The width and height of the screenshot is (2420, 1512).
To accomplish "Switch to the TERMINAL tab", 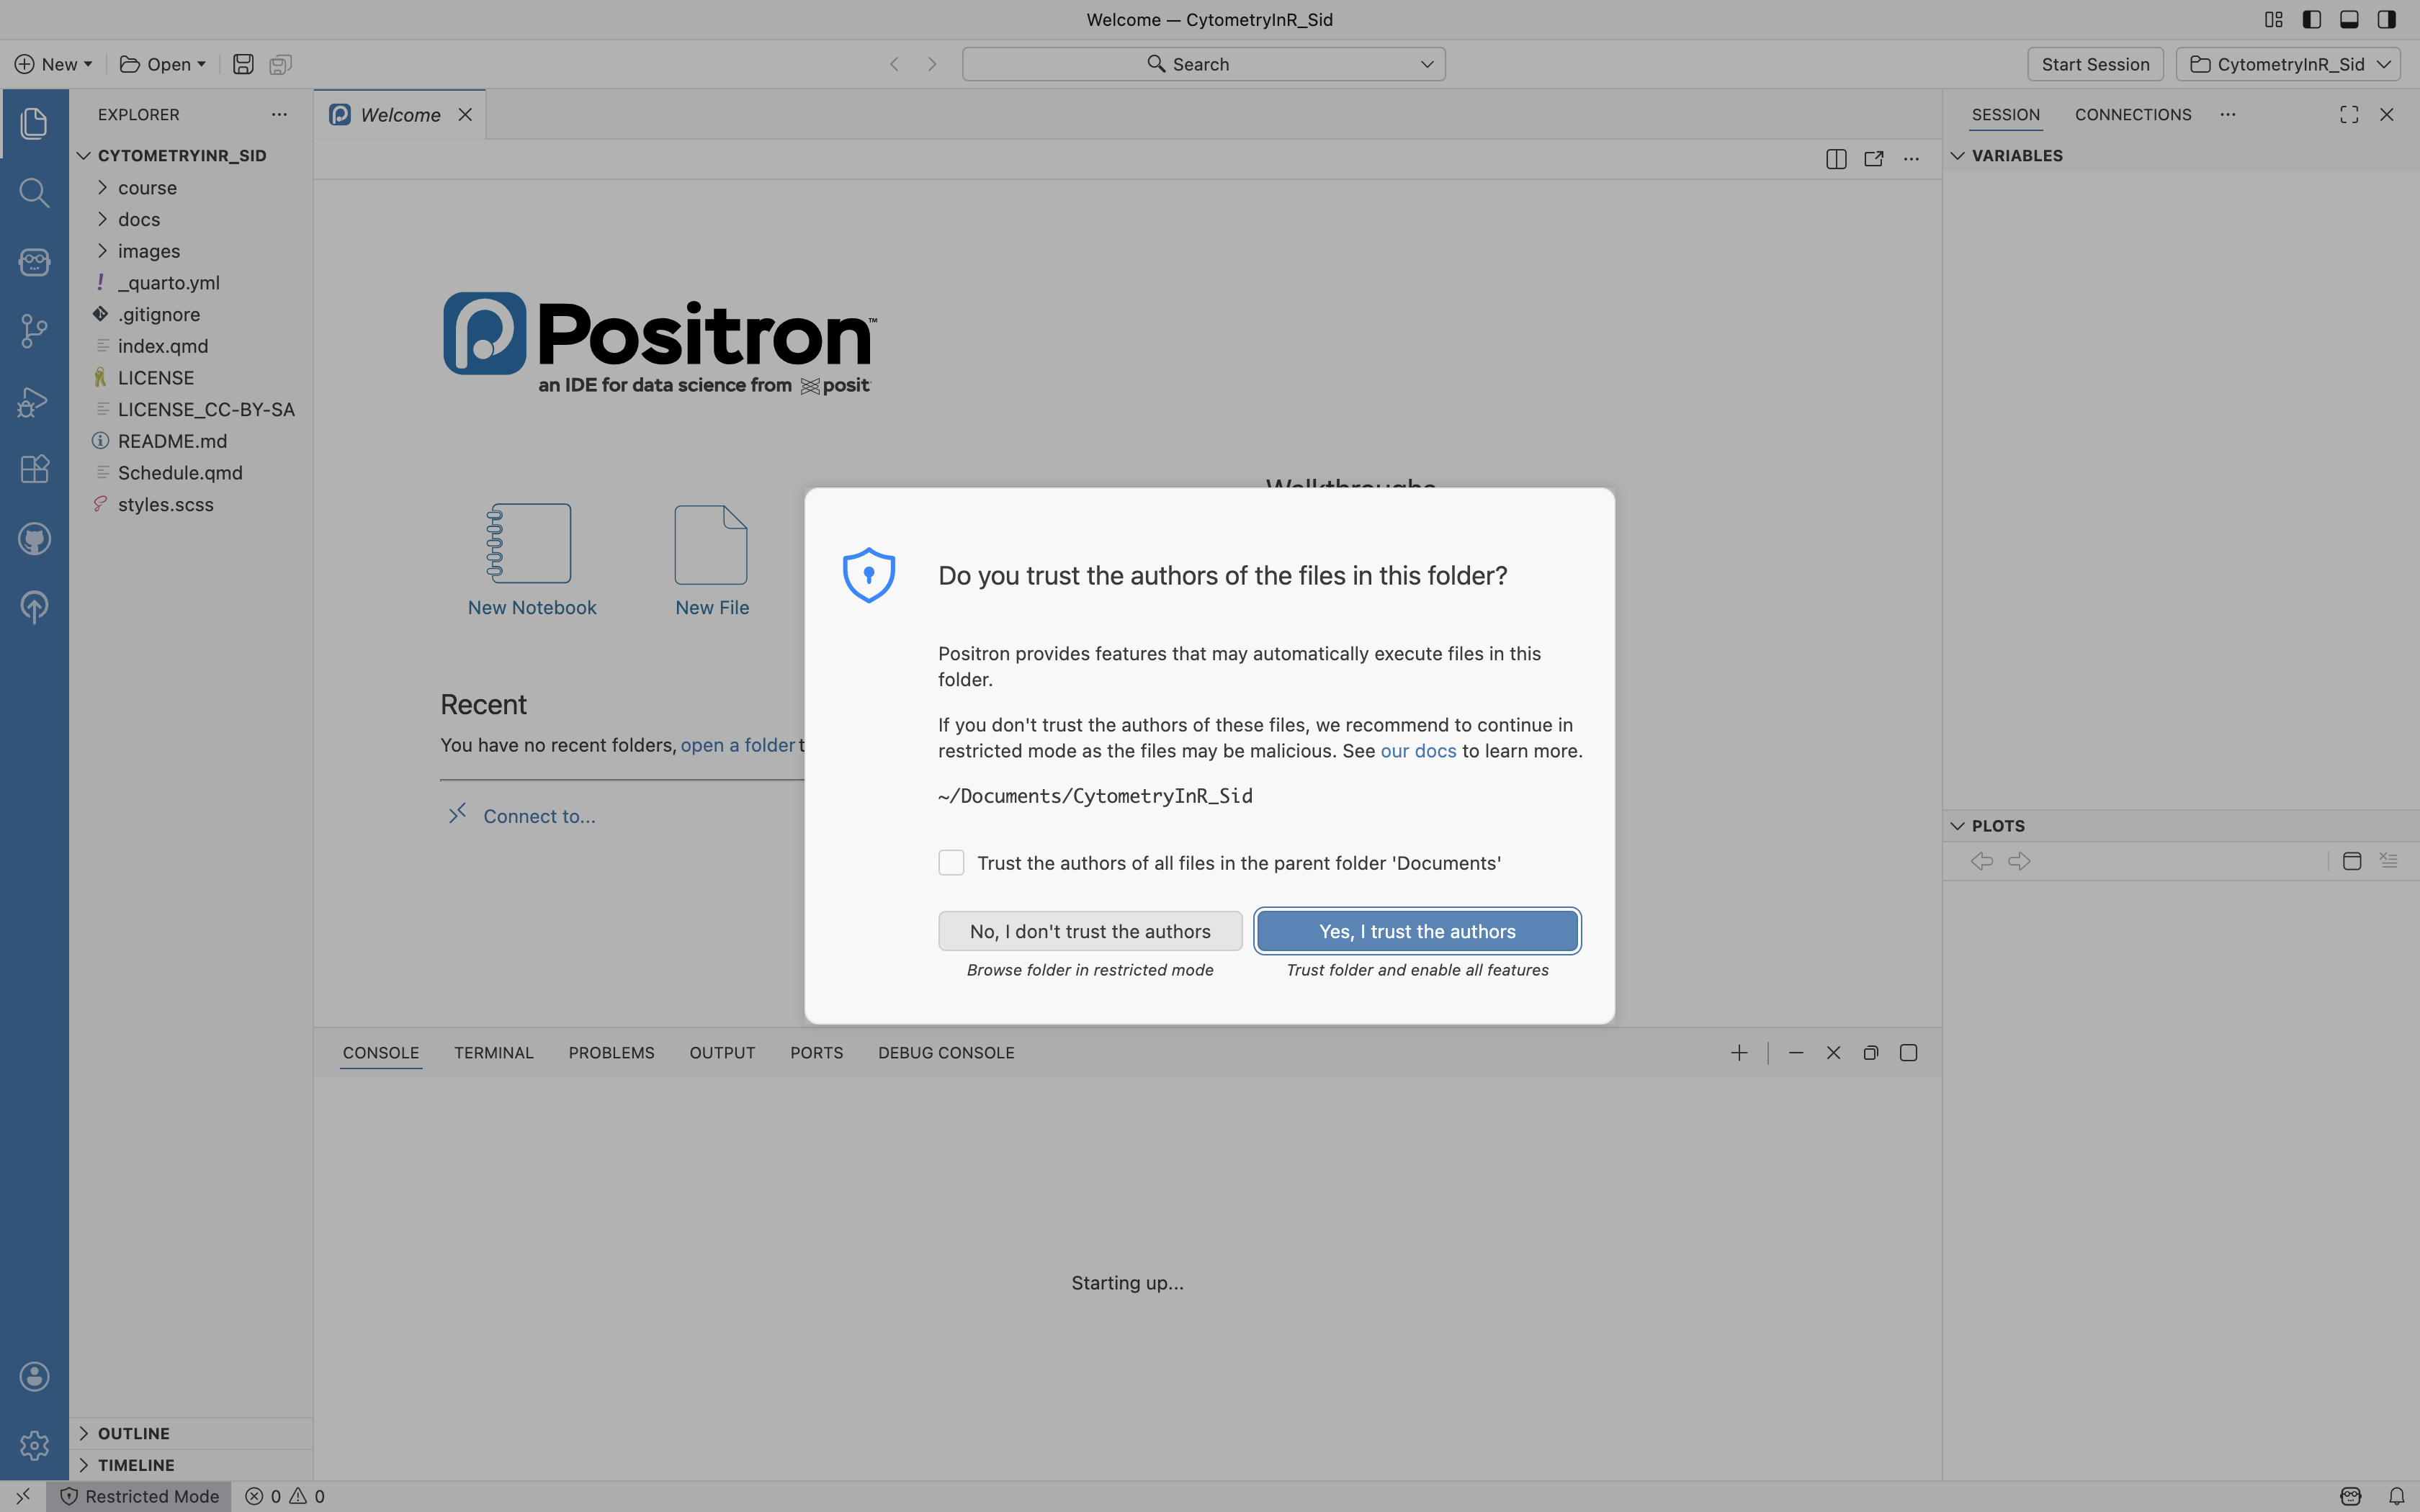I will [493, 1053].
